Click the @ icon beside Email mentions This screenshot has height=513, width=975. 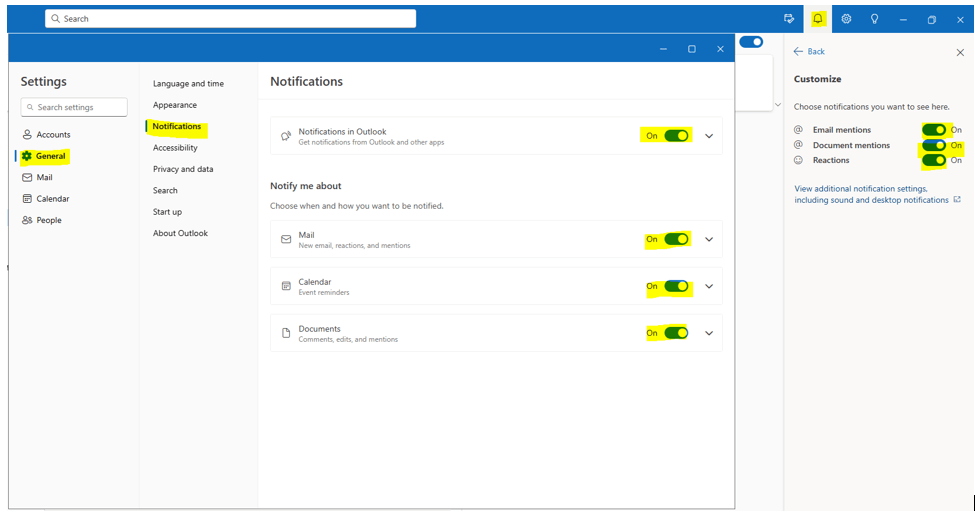[x=798, y=130]
